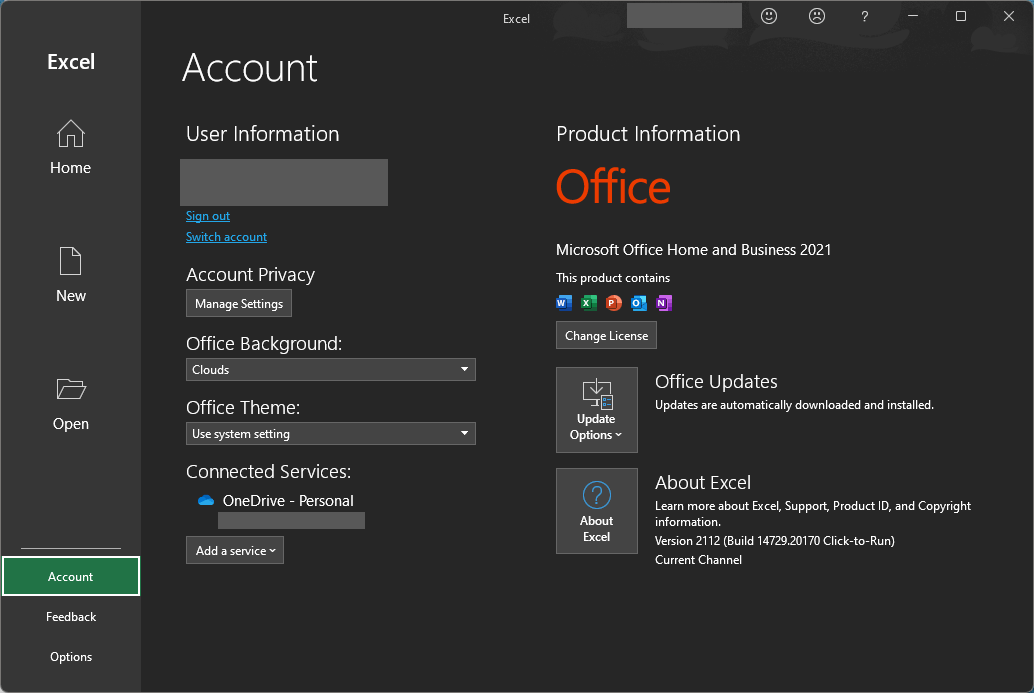Open the Add a service dropdown
1034x693 pixels.
click(235, 550)
